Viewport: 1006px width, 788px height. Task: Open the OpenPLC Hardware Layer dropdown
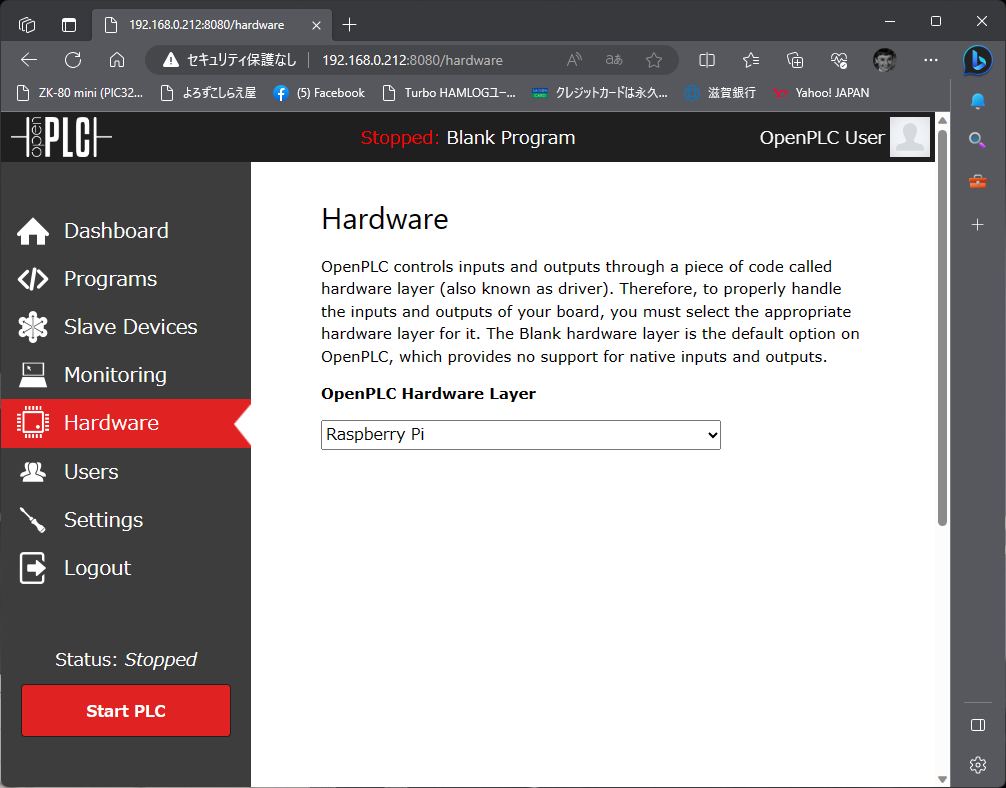click(521, 435)
